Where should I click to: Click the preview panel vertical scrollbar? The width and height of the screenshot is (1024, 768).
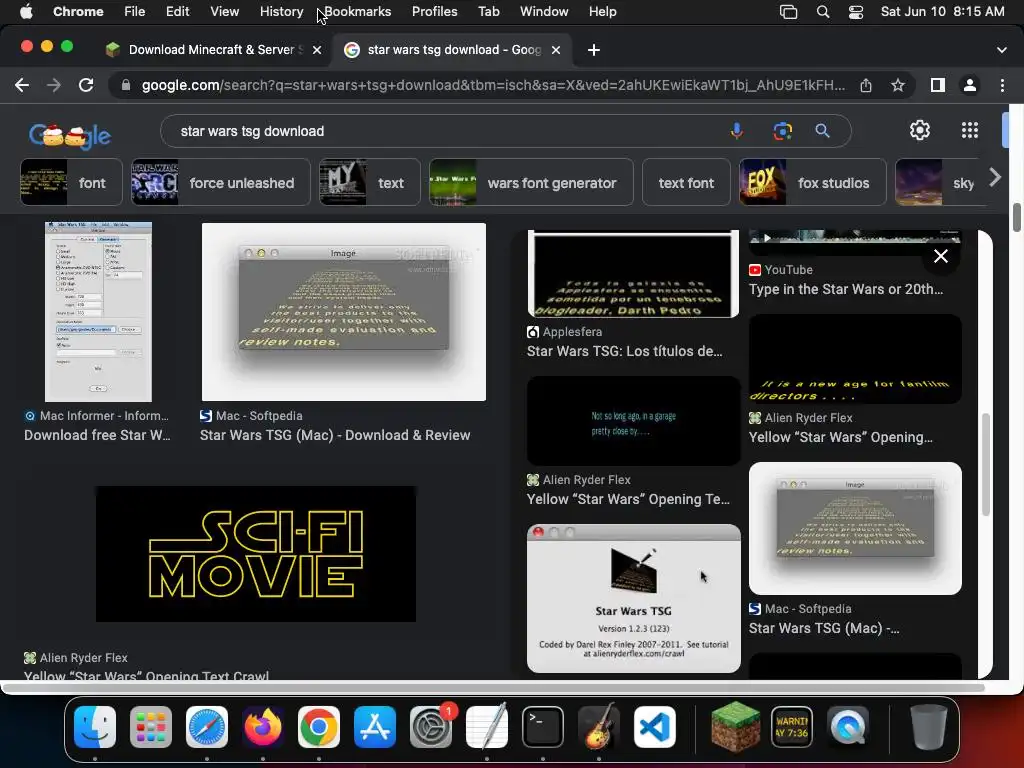(x=985, y=464)
